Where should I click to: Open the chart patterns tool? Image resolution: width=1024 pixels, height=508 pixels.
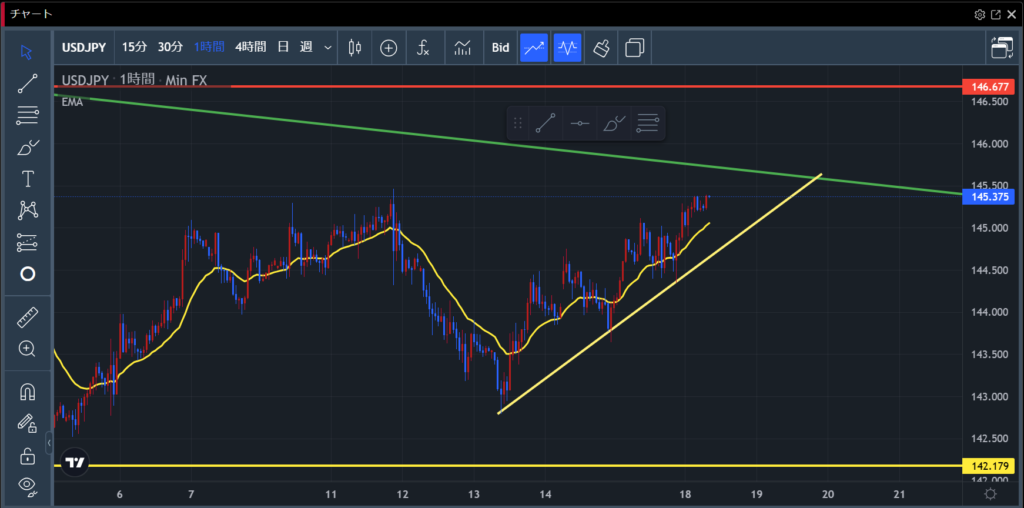[27, 210]
